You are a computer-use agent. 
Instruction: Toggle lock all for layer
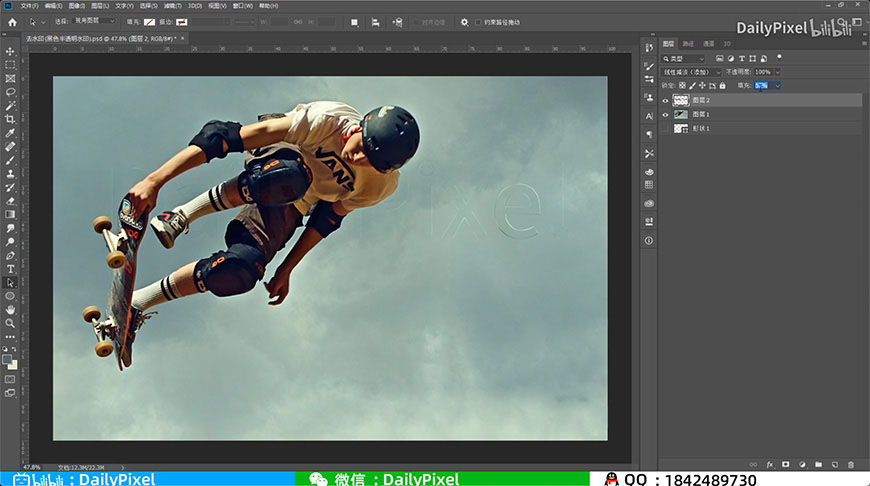[x=722, y=85]
